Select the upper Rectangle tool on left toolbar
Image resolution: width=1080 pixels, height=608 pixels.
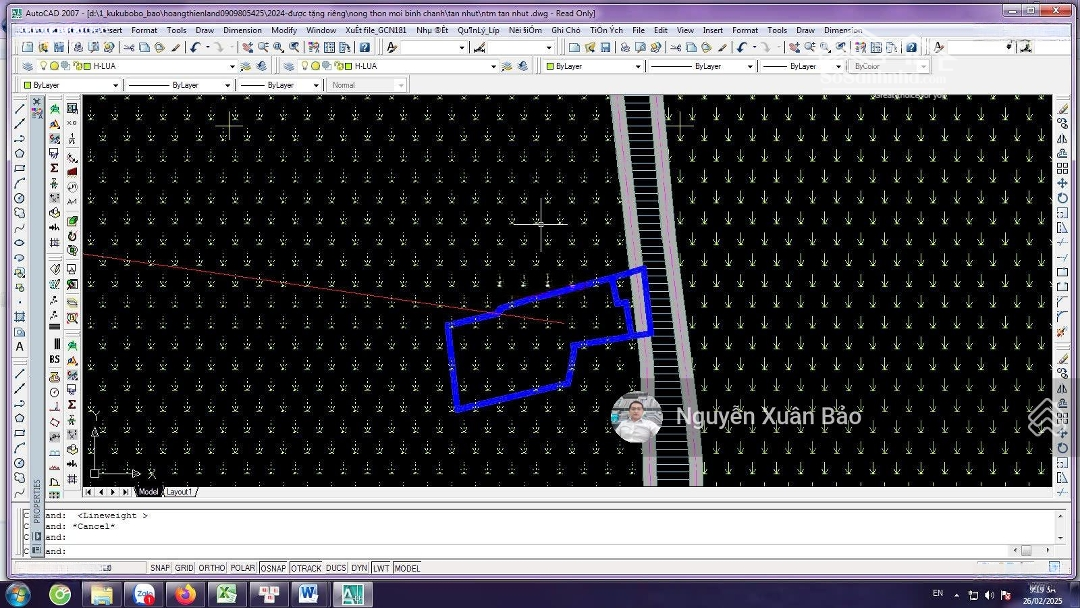pyautogui.click(x=19, y=168)
